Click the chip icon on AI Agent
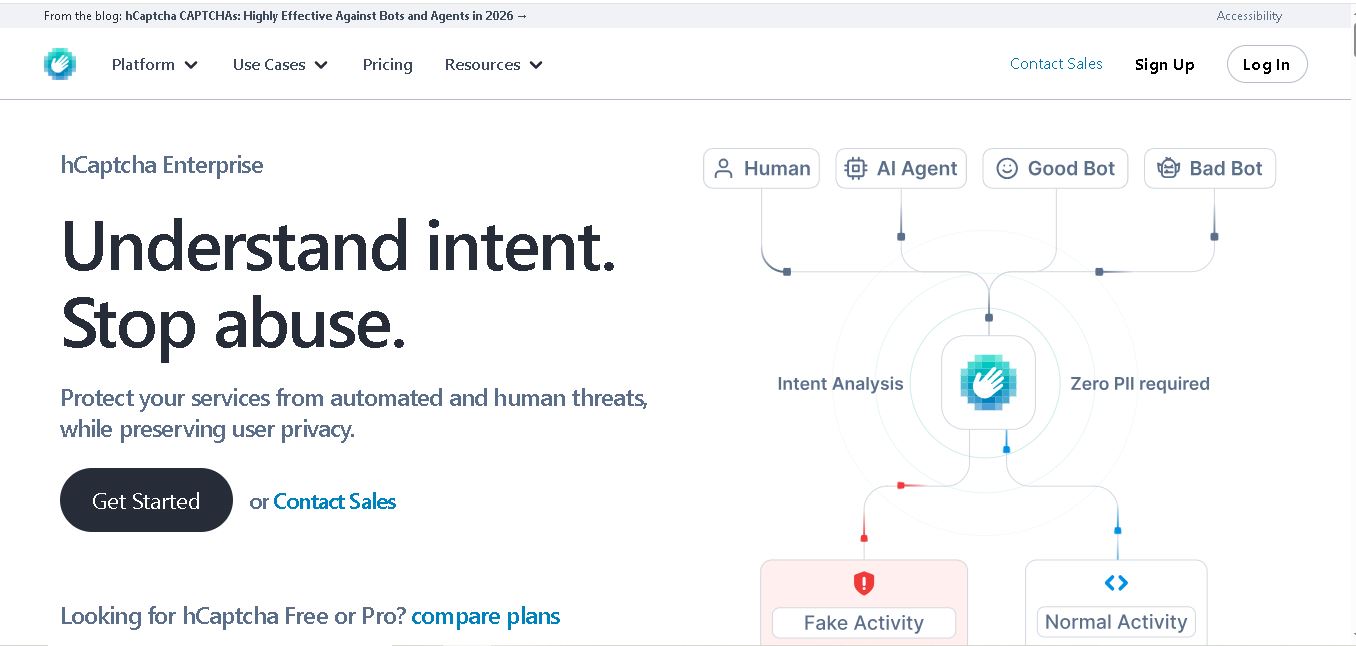The image size is (1356, 646). click(x=856, y=168)
